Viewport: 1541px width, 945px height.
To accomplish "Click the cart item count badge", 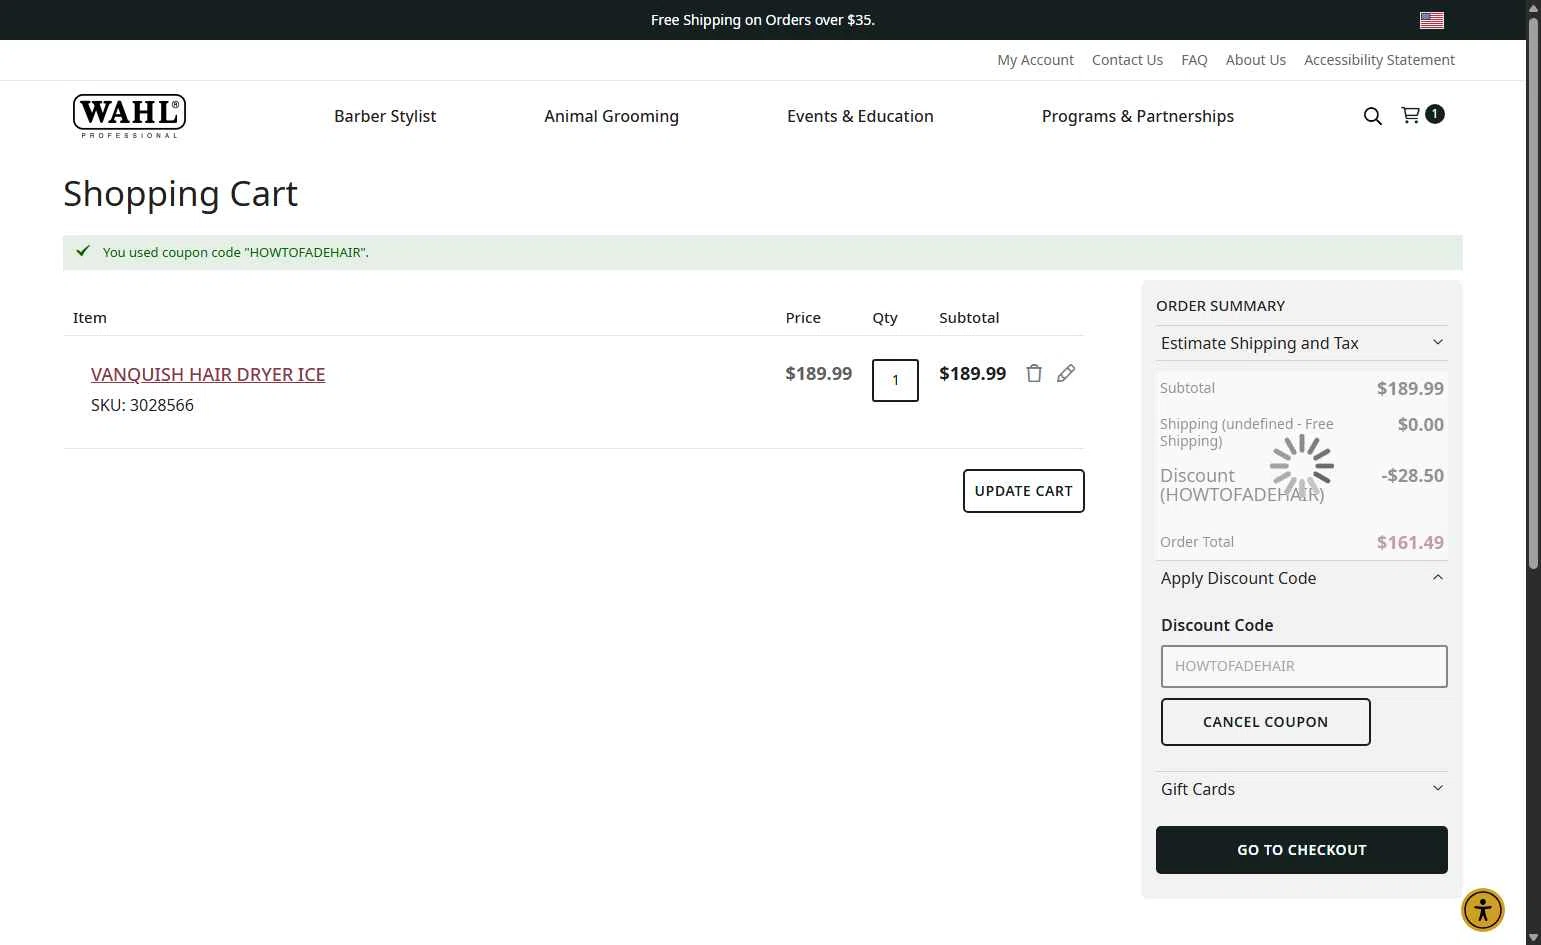I will tap(1435, 114).
